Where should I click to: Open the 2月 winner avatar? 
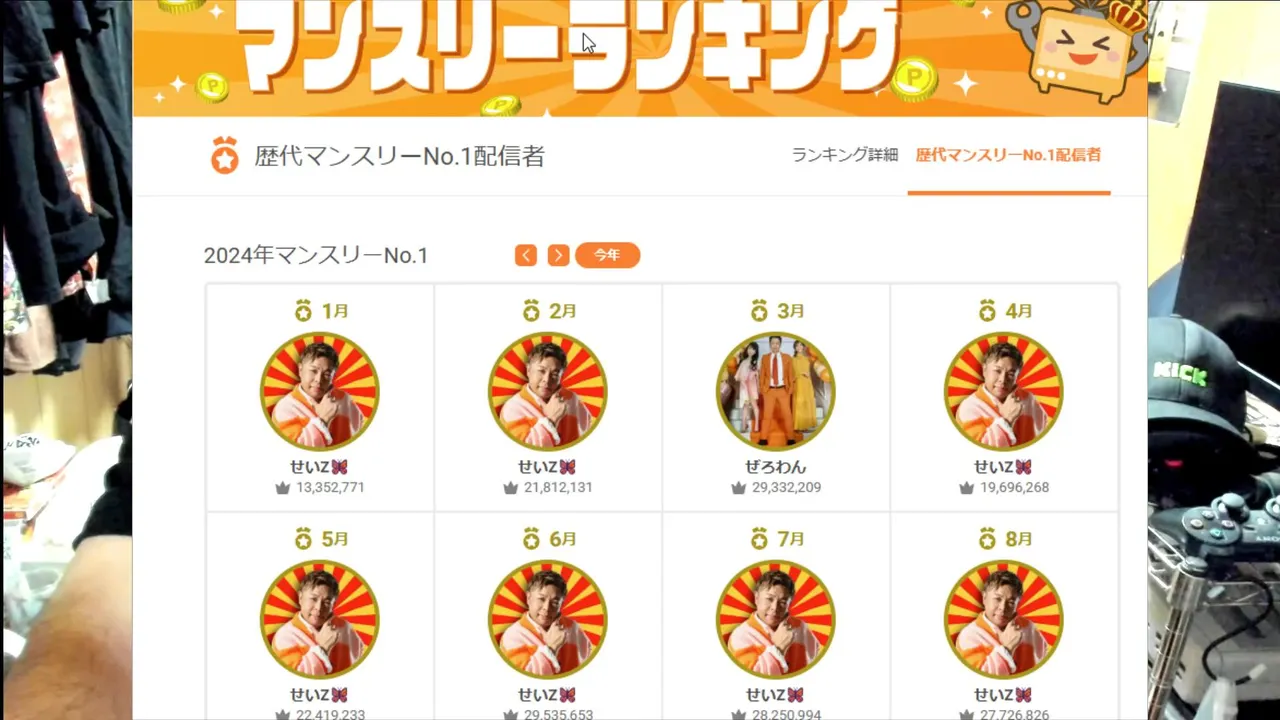click(x=548, y=391)
